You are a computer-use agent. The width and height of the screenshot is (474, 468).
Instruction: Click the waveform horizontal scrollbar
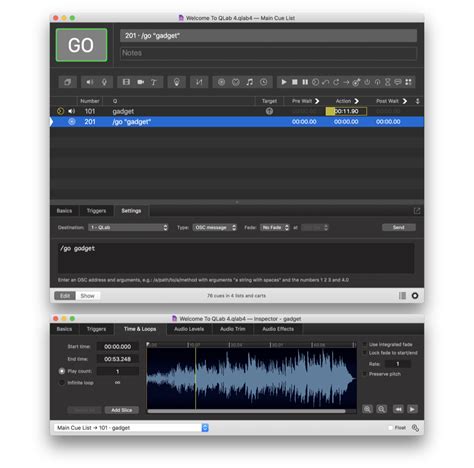pyautogui.click(x=247, y=411)
